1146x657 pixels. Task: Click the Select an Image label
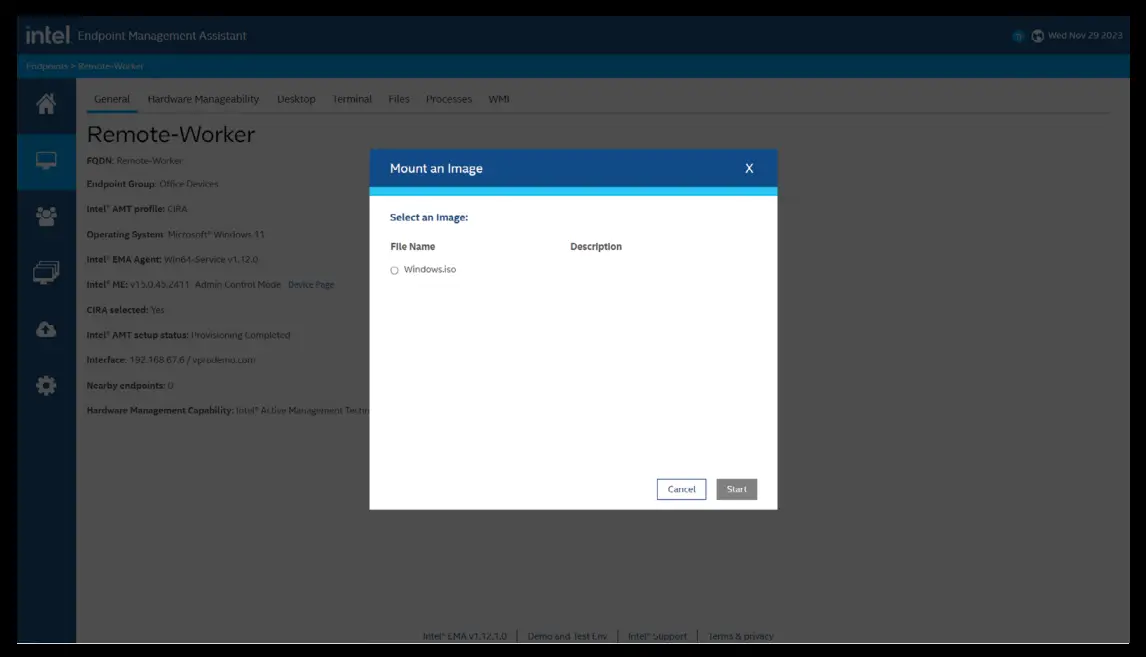tap(429, 217)
